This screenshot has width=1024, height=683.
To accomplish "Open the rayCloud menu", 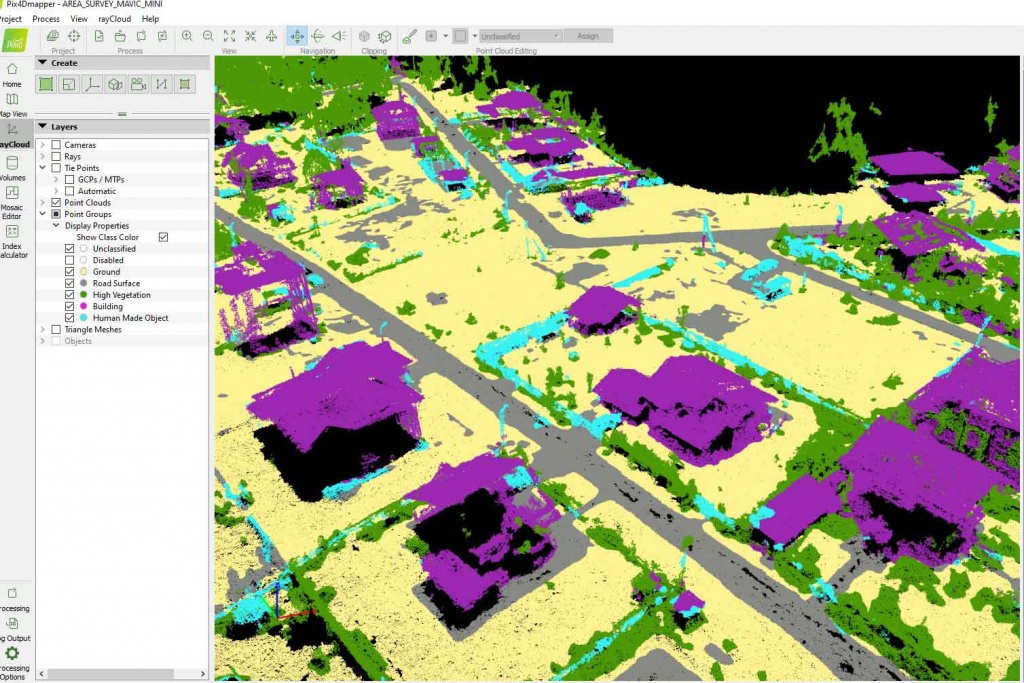I will 116,18.
